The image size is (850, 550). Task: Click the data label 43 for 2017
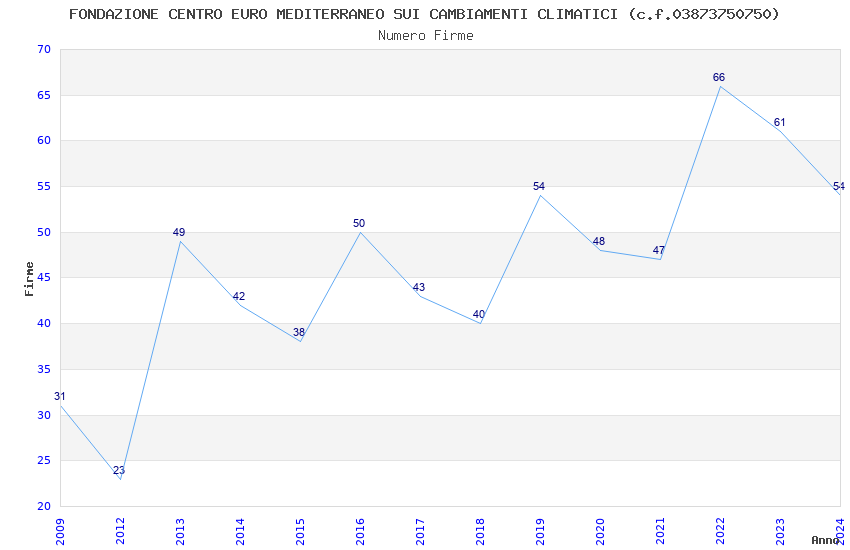coord(419,287)
